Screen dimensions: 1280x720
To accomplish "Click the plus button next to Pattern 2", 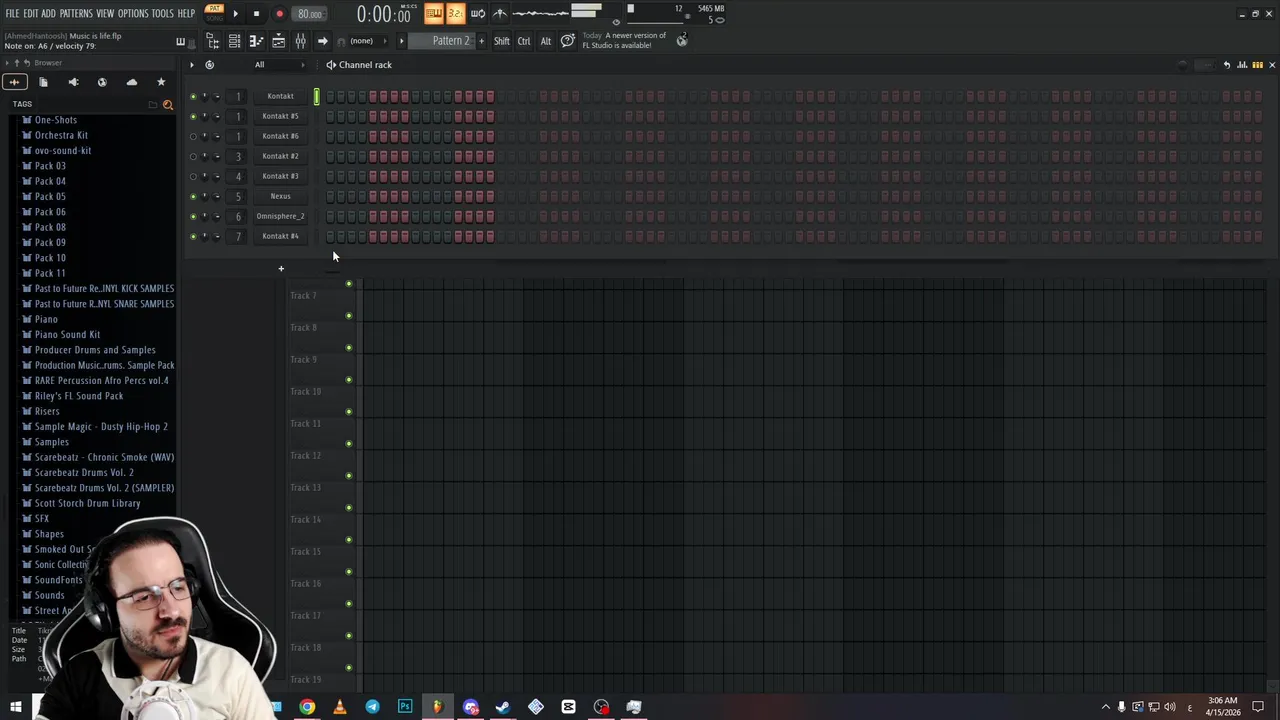I will (x=481, y=41).
